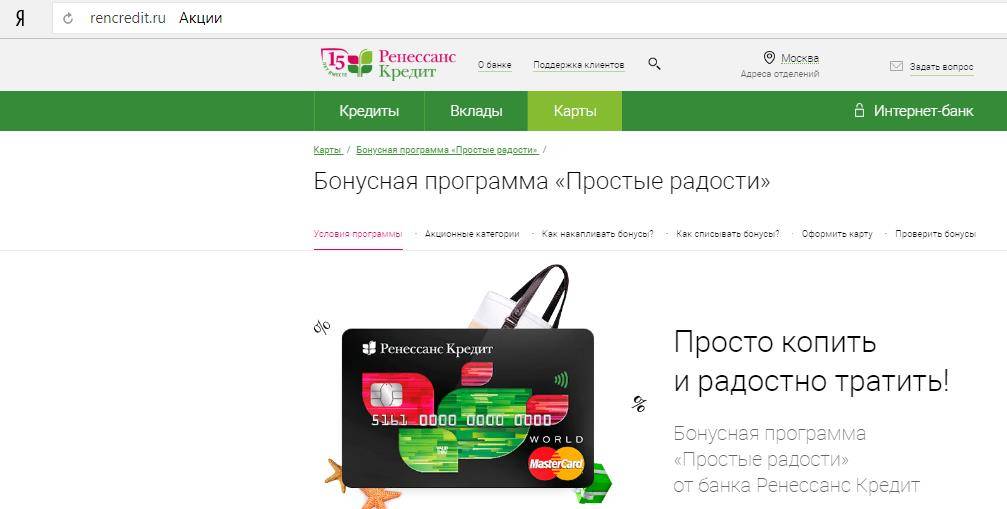Viewport: 1007px width, 509px height.
Task: Reload the page with refresh icon
Action: point(68,19)
